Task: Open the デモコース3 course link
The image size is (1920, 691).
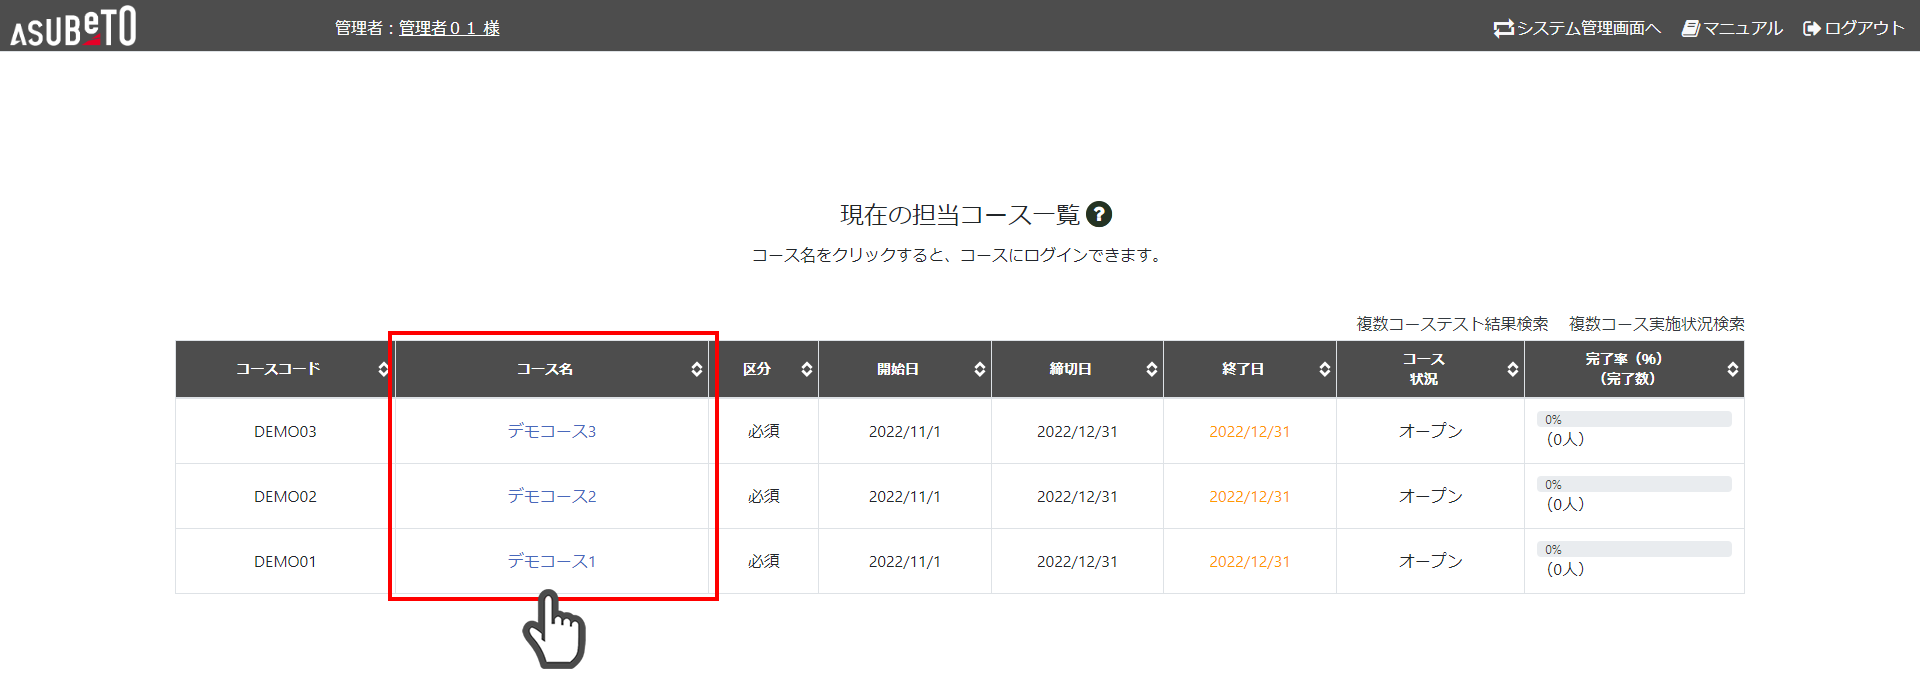Action: click(551, 432)
